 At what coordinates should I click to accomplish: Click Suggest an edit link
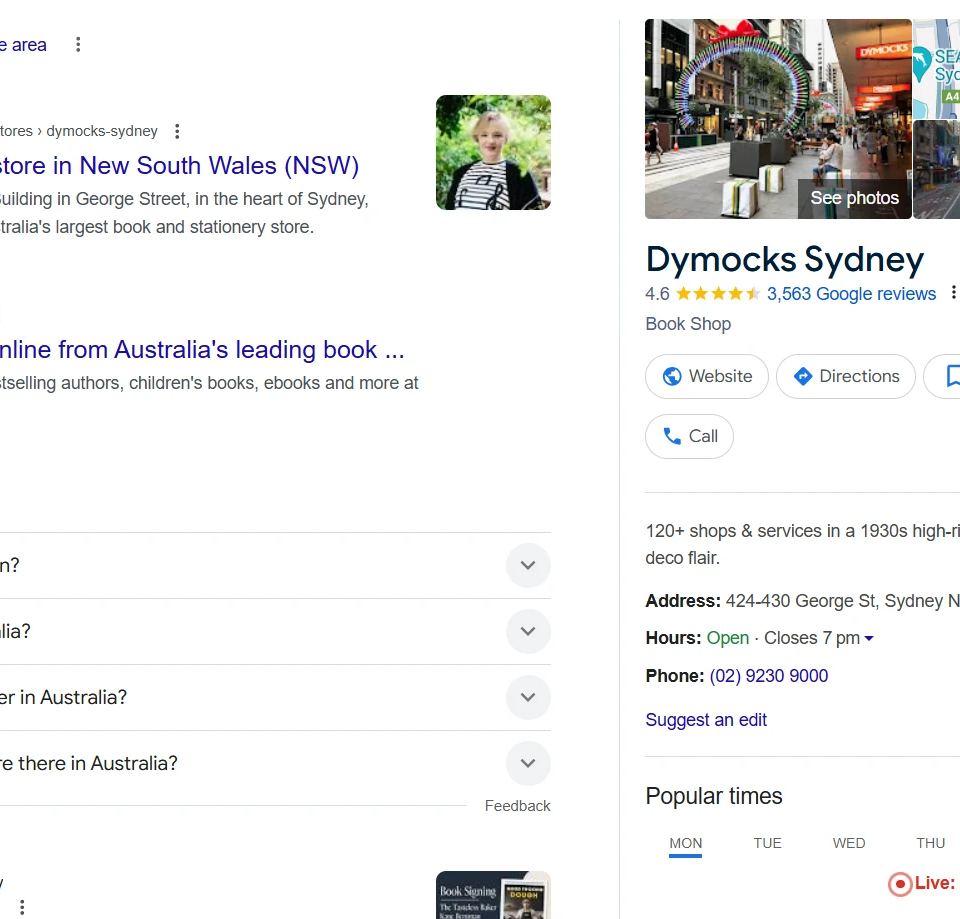706,719
